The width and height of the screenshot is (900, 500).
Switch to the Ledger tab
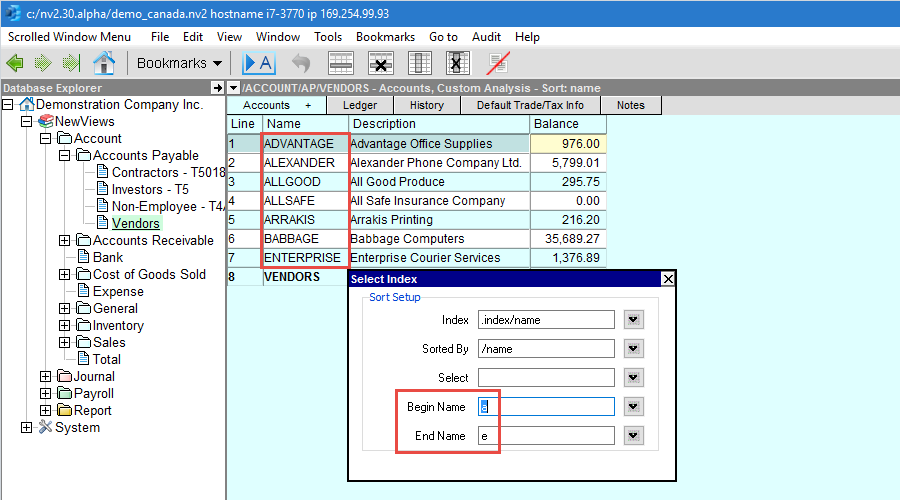tap(360, 105)
